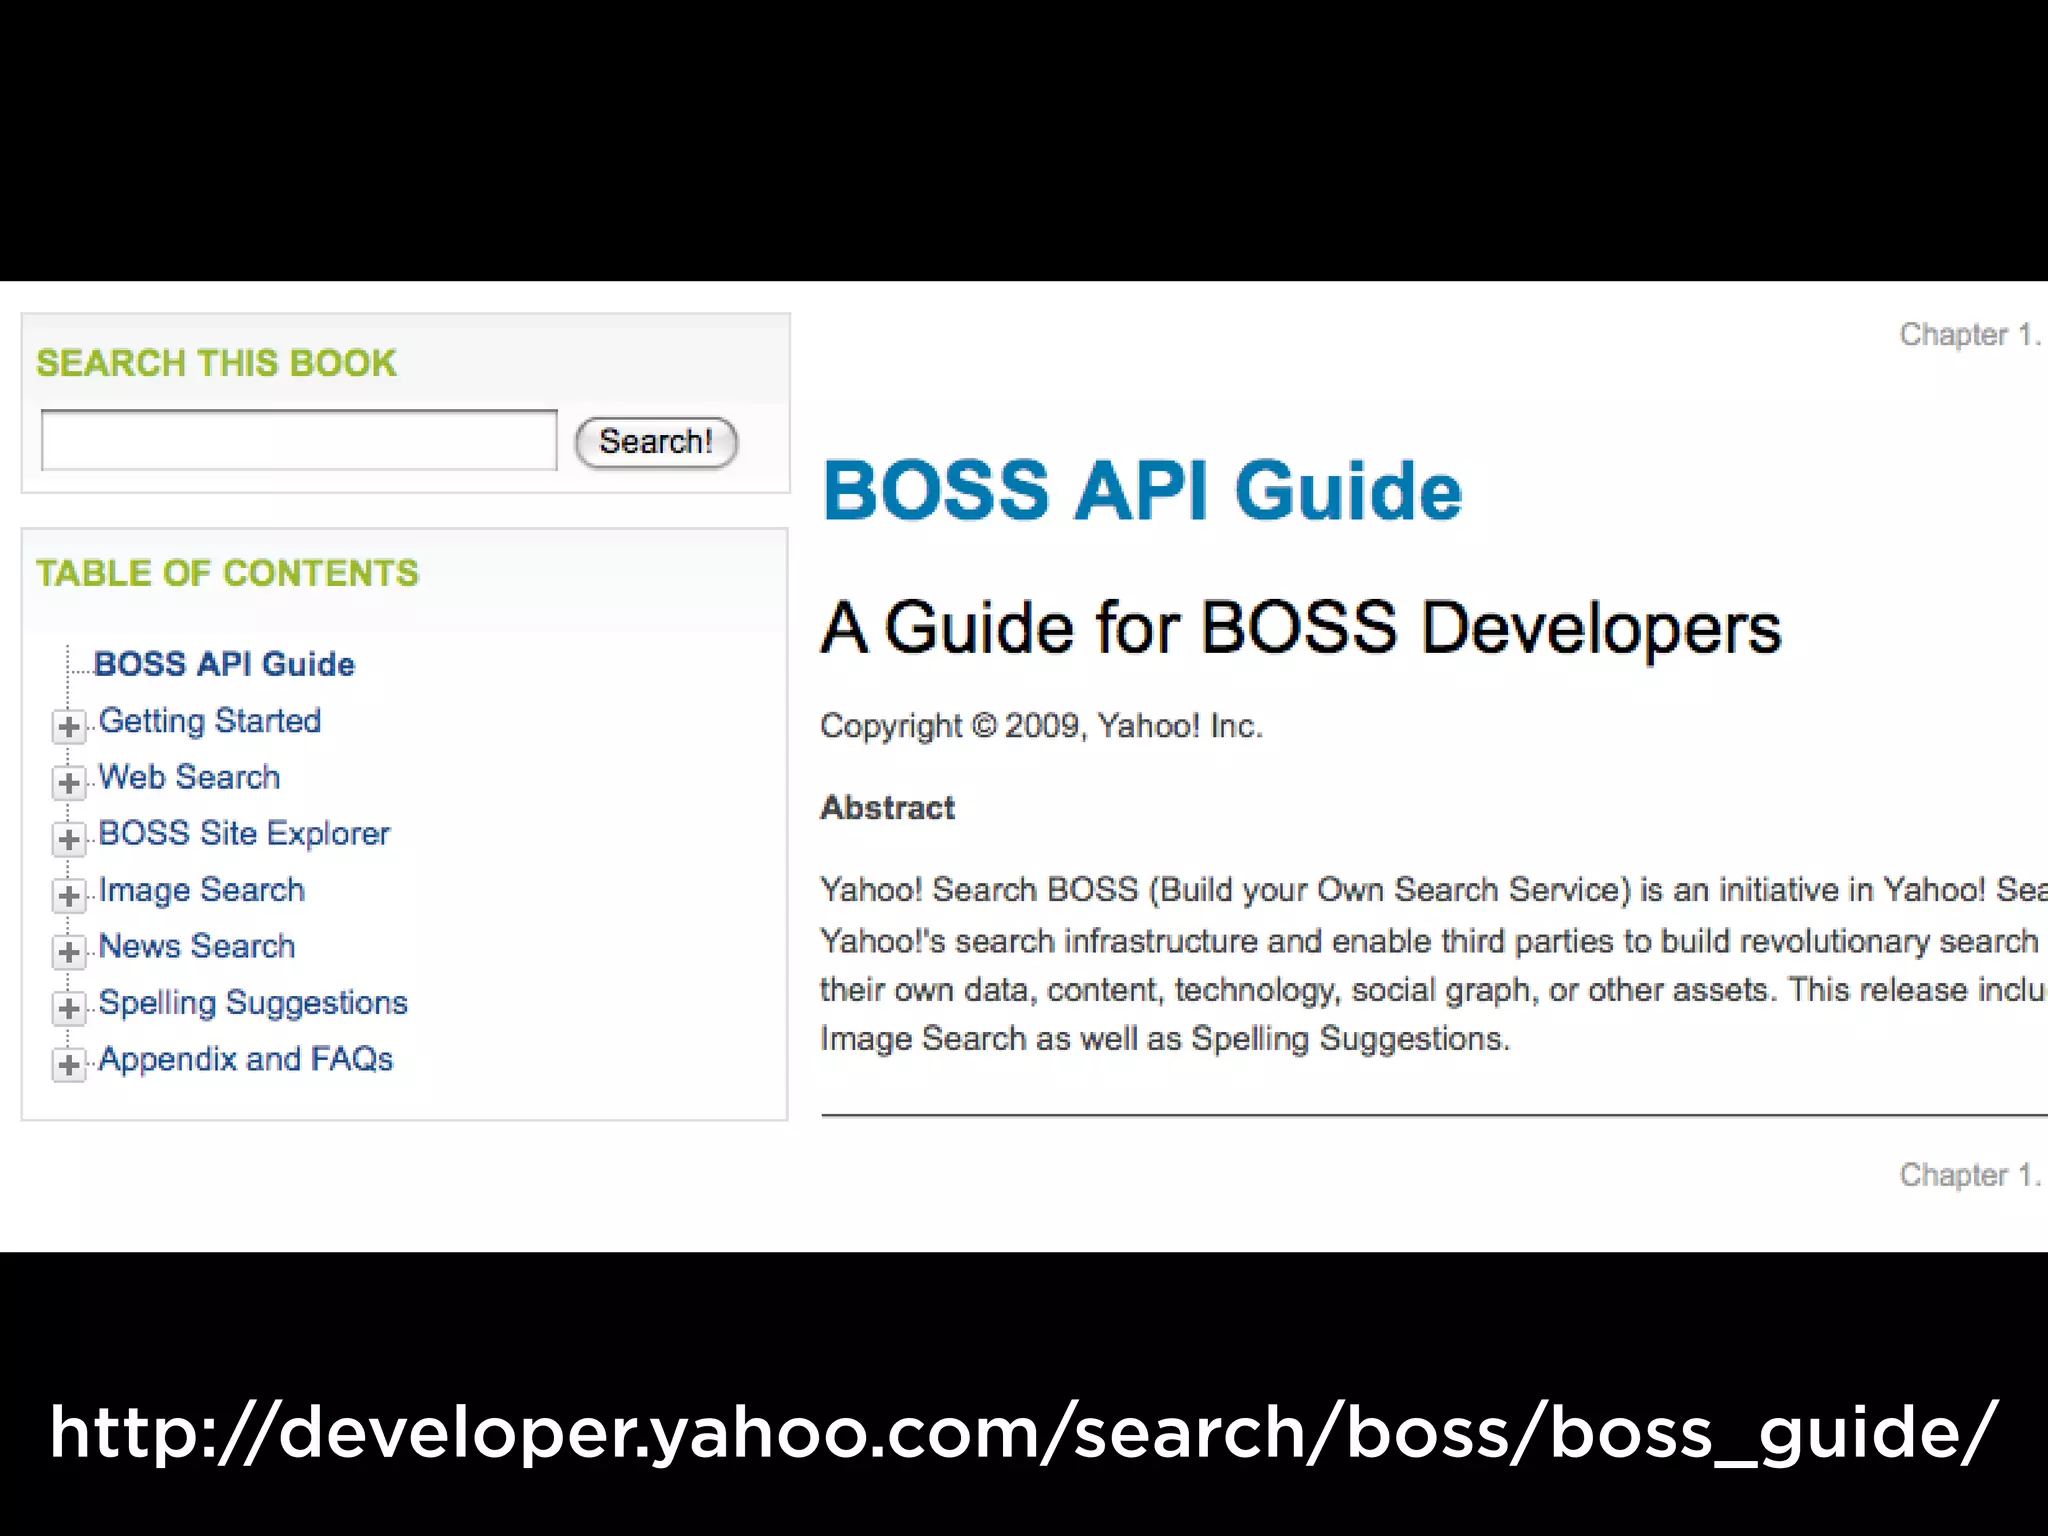Click the Search! button
This screenshot has width=2048, height=1536.
(656, 442)
